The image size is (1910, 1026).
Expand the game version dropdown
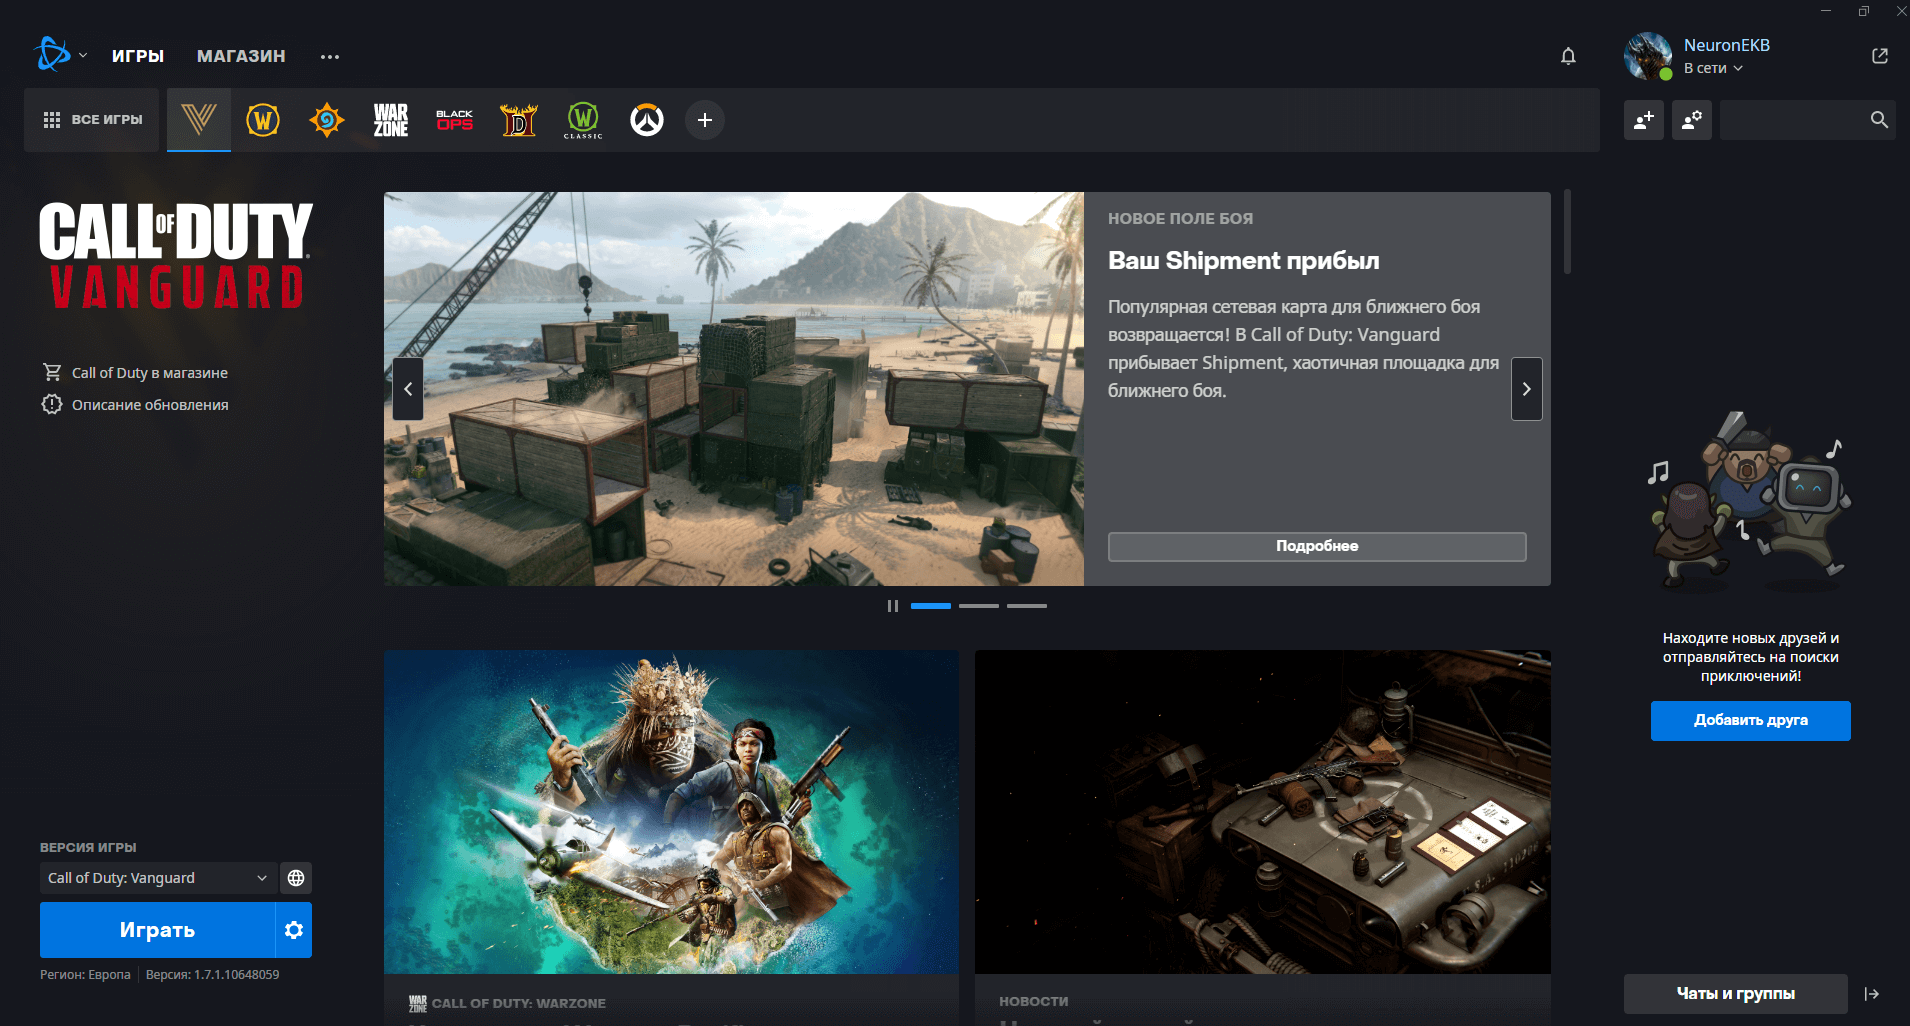pos(158,878)
